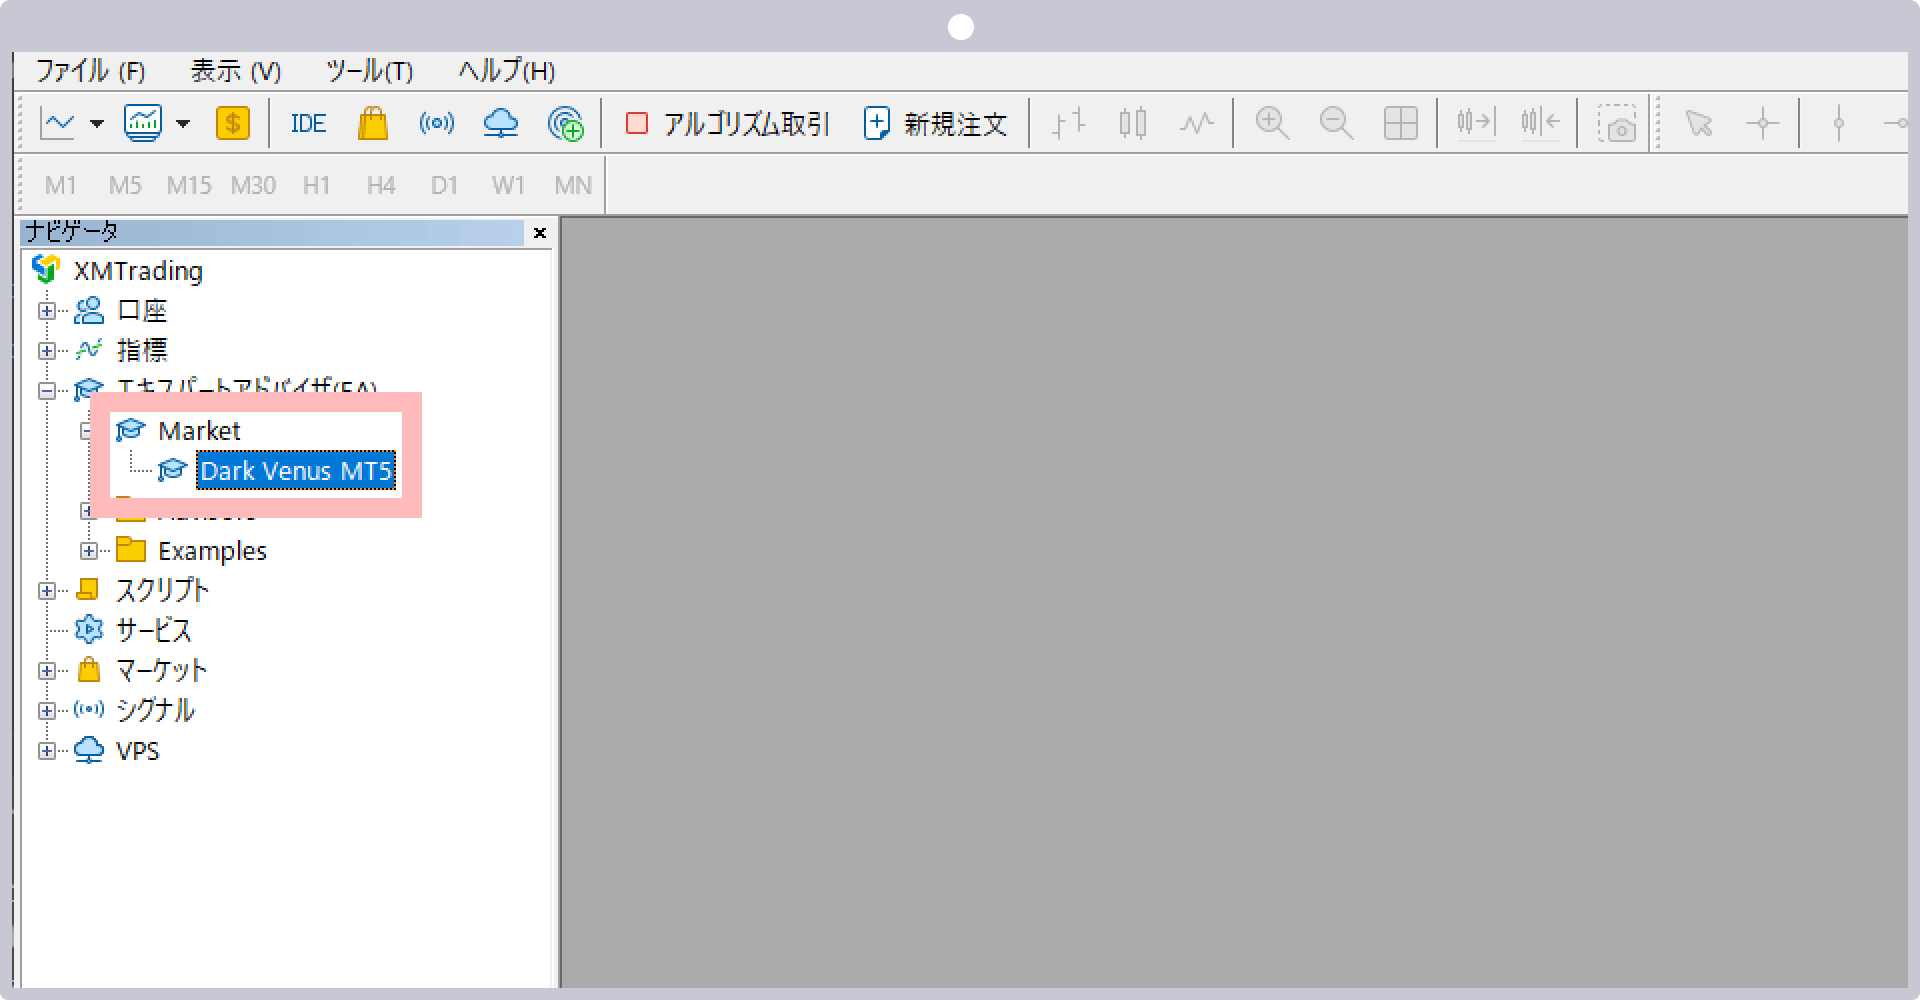1920x1000 pixels.
Task: Click the tile windows grid icon
Action: click(1401, 124)
